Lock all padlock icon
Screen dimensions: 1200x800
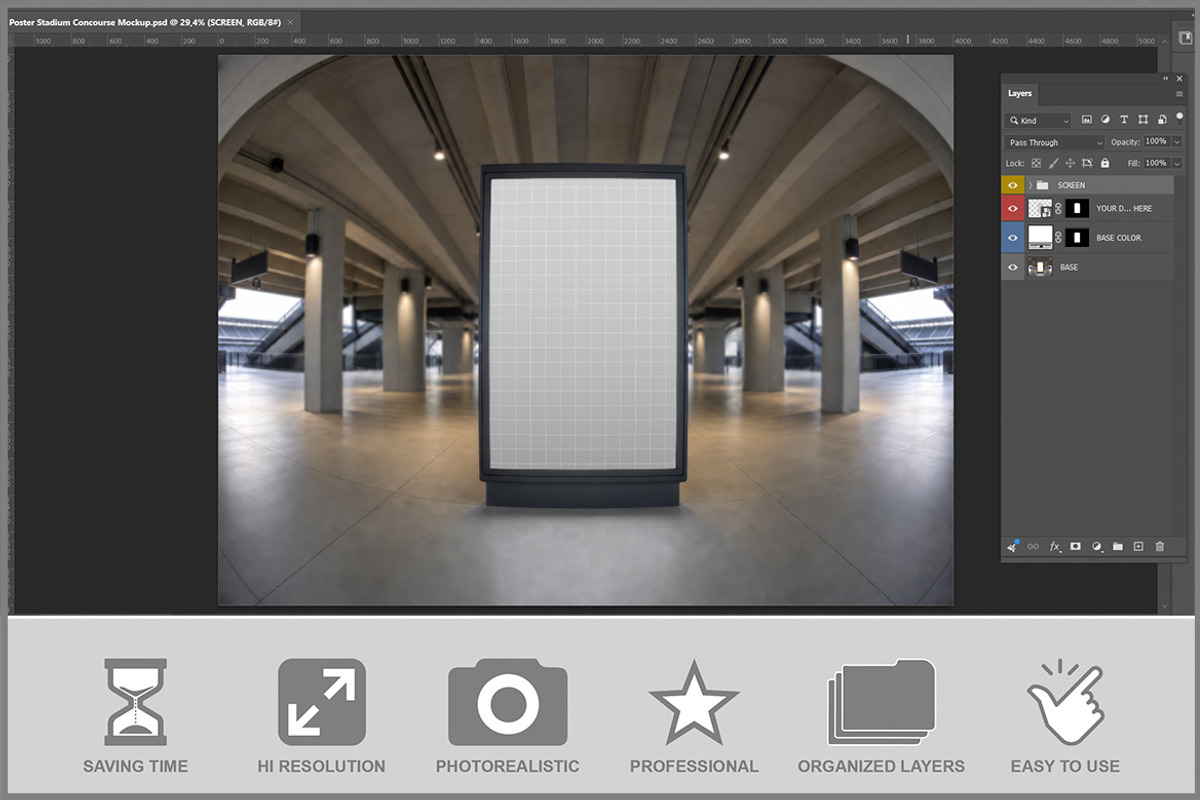(1104, 163)
